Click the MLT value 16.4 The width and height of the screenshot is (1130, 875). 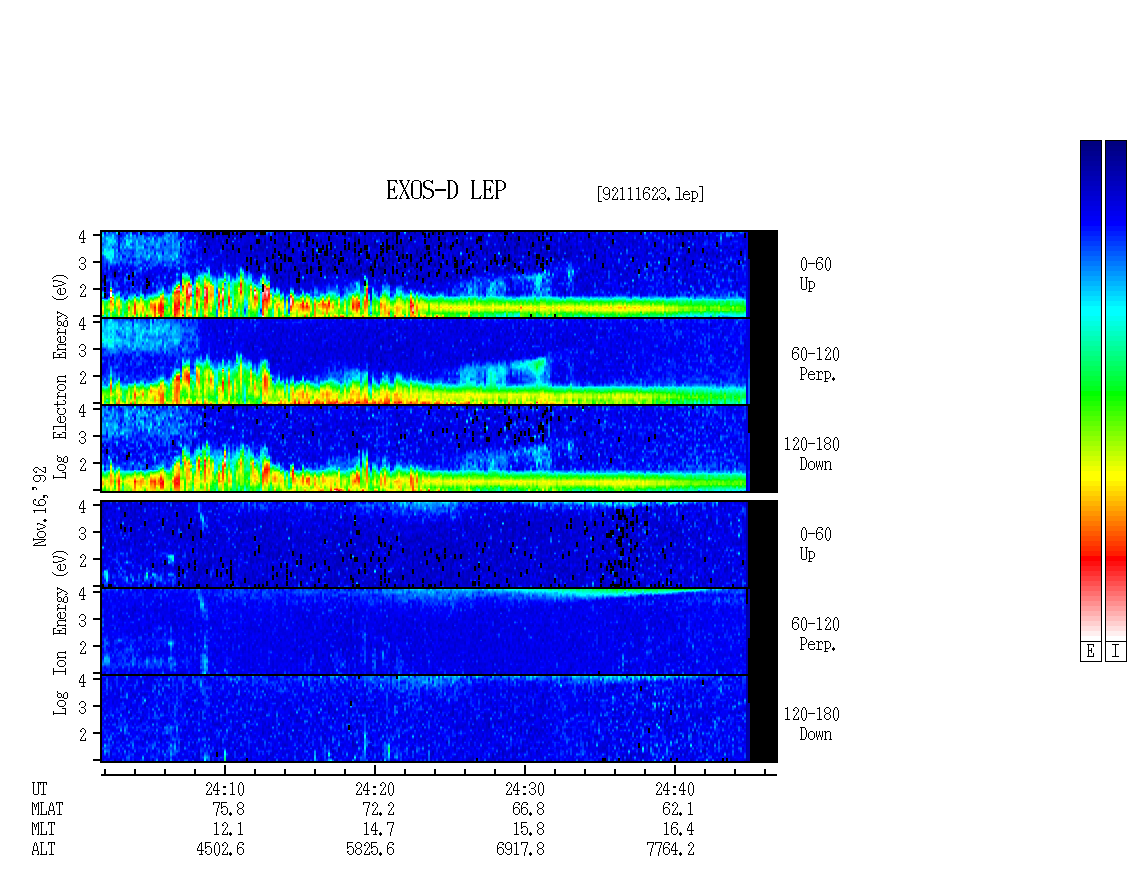[x=678, y=829]
